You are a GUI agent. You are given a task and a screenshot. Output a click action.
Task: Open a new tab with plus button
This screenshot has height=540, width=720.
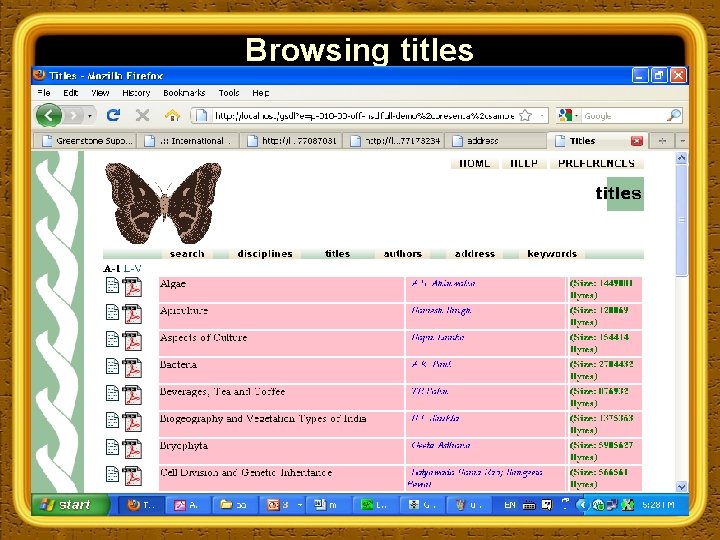662,141
